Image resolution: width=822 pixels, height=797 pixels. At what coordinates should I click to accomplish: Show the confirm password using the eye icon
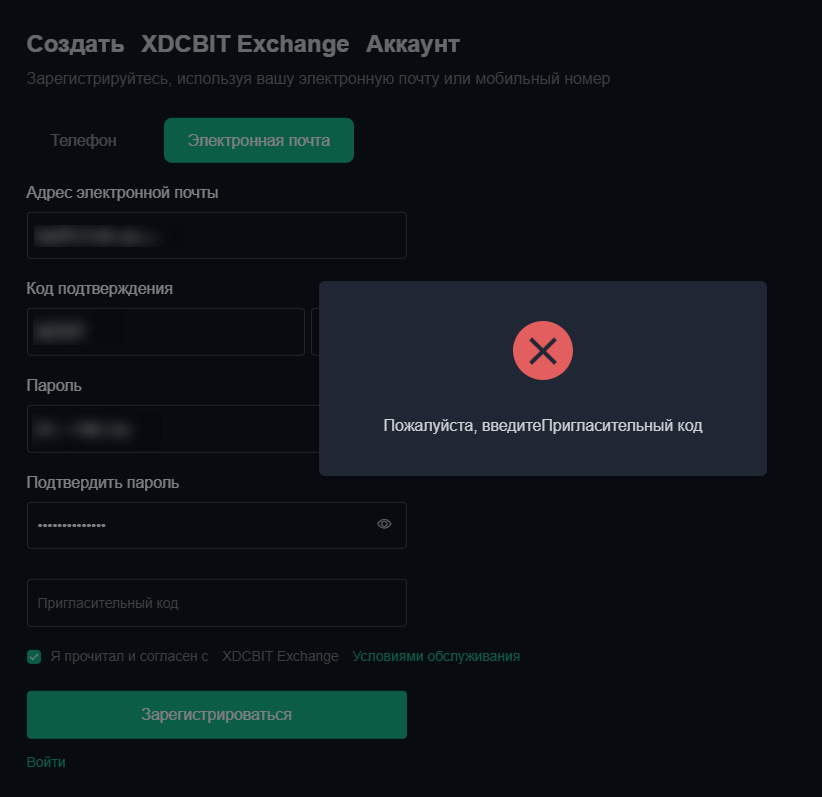pyautogui.click(x=384, y=523)
